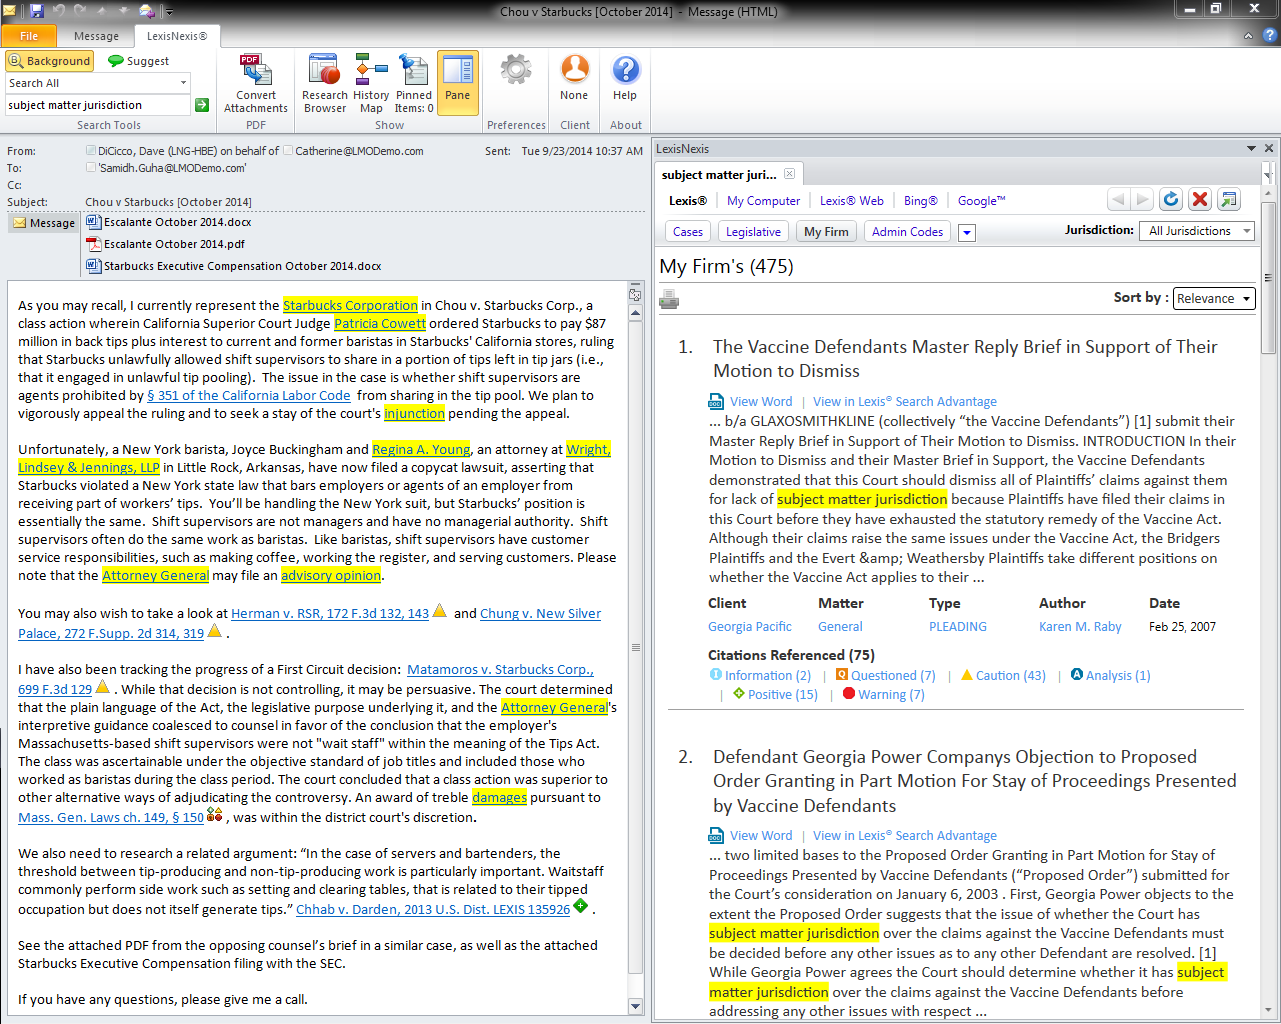
Task: Switch to the Message ribbon tab
Action: tap(96, 36)
